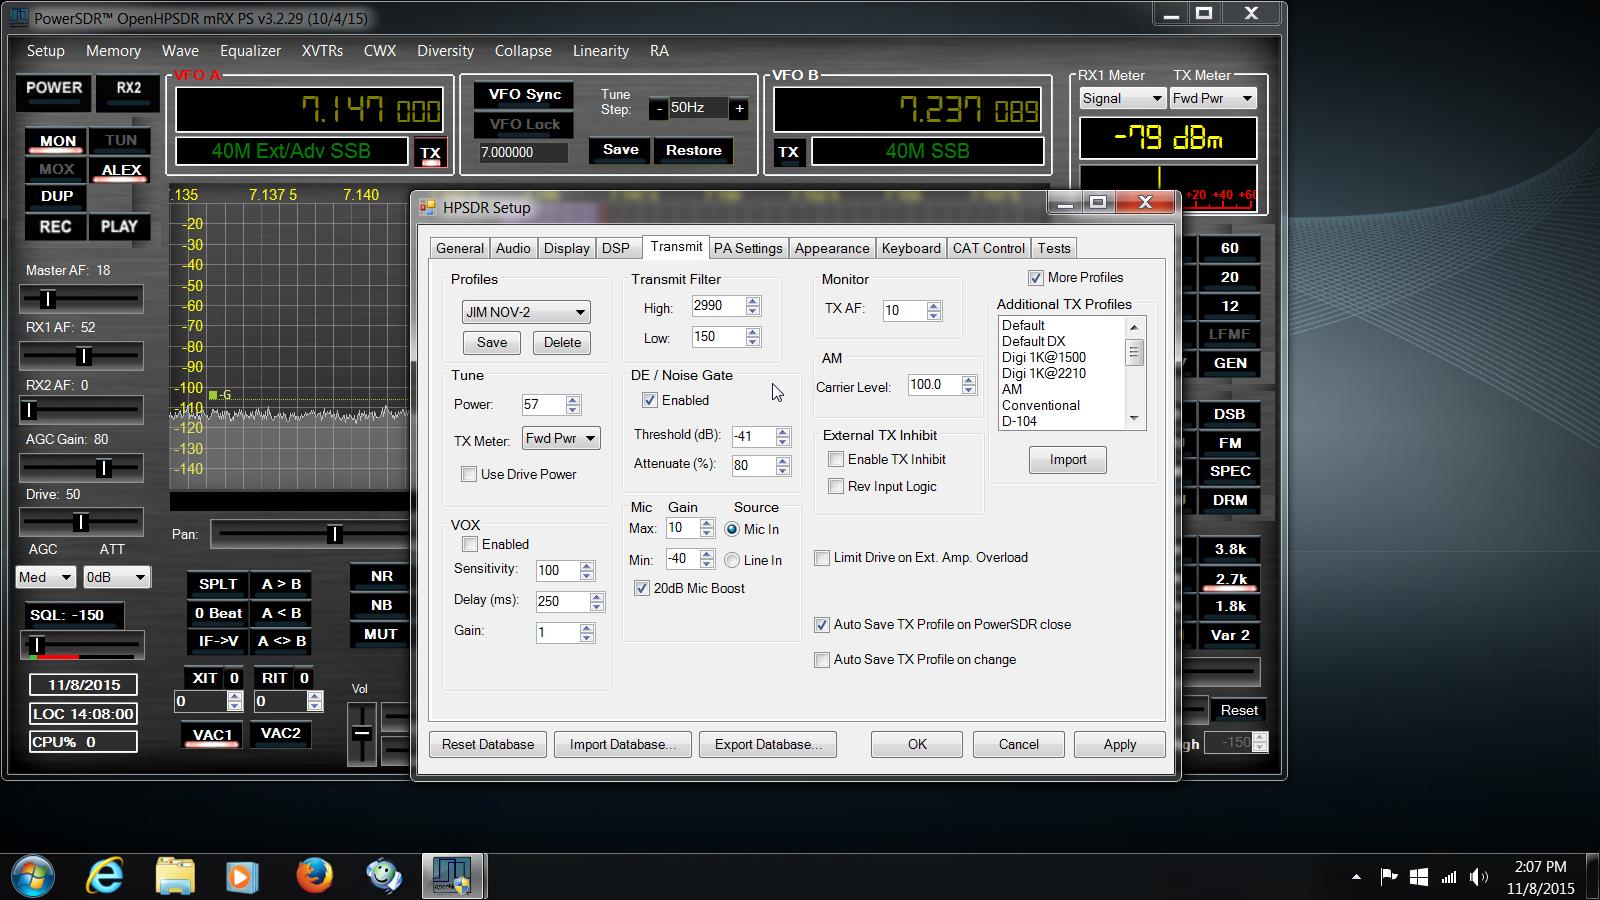Adjust the Drive slider
The image size is (1600, 900).
(82, 522)
